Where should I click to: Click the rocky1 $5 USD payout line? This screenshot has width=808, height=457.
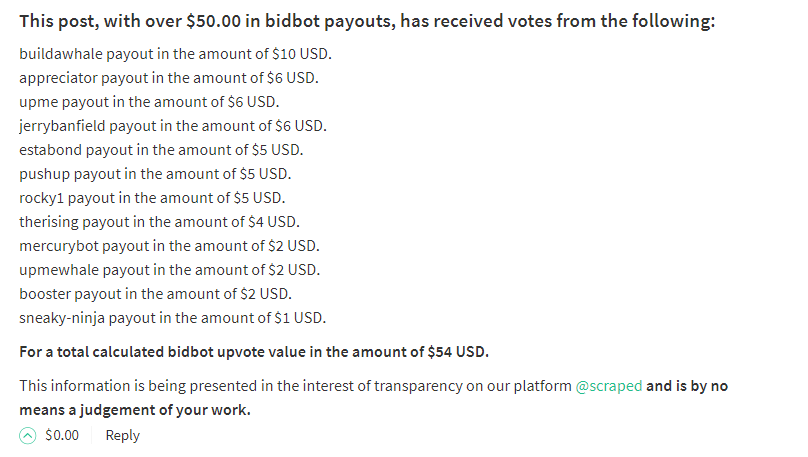coord(152,198)
